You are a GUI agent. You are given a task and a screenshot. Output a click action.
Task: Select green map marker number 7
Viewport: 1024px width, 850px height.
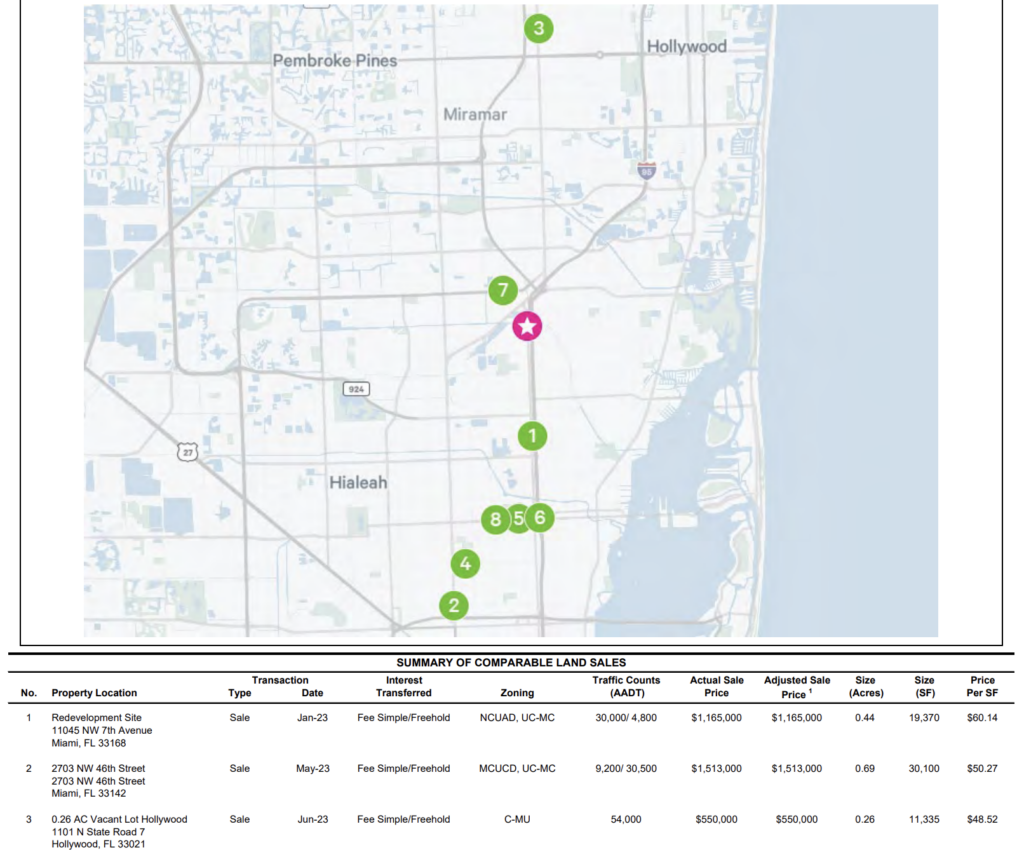point(503,292)
